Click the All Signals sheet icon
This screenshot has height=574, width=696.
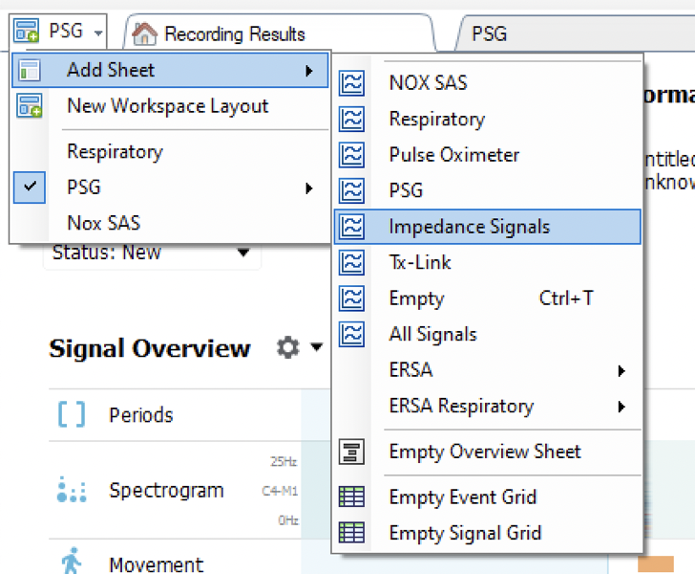[x=352, y=334]
